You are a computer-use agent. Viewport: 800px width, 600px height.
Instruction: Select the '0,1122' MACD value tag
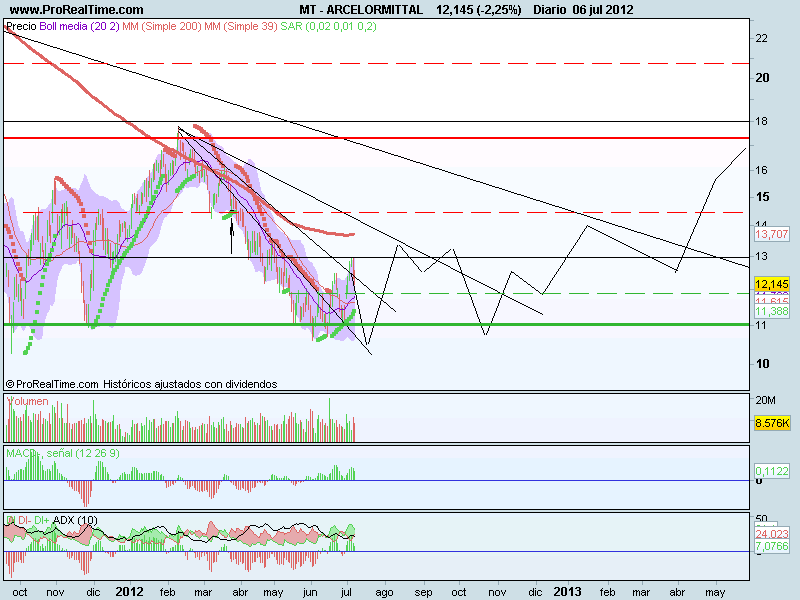(771, 471)
